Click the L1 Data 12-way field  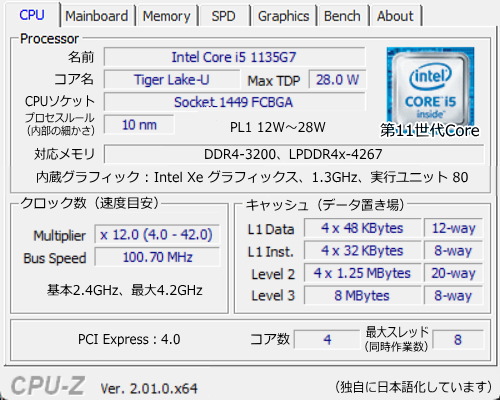coord(453,228)
